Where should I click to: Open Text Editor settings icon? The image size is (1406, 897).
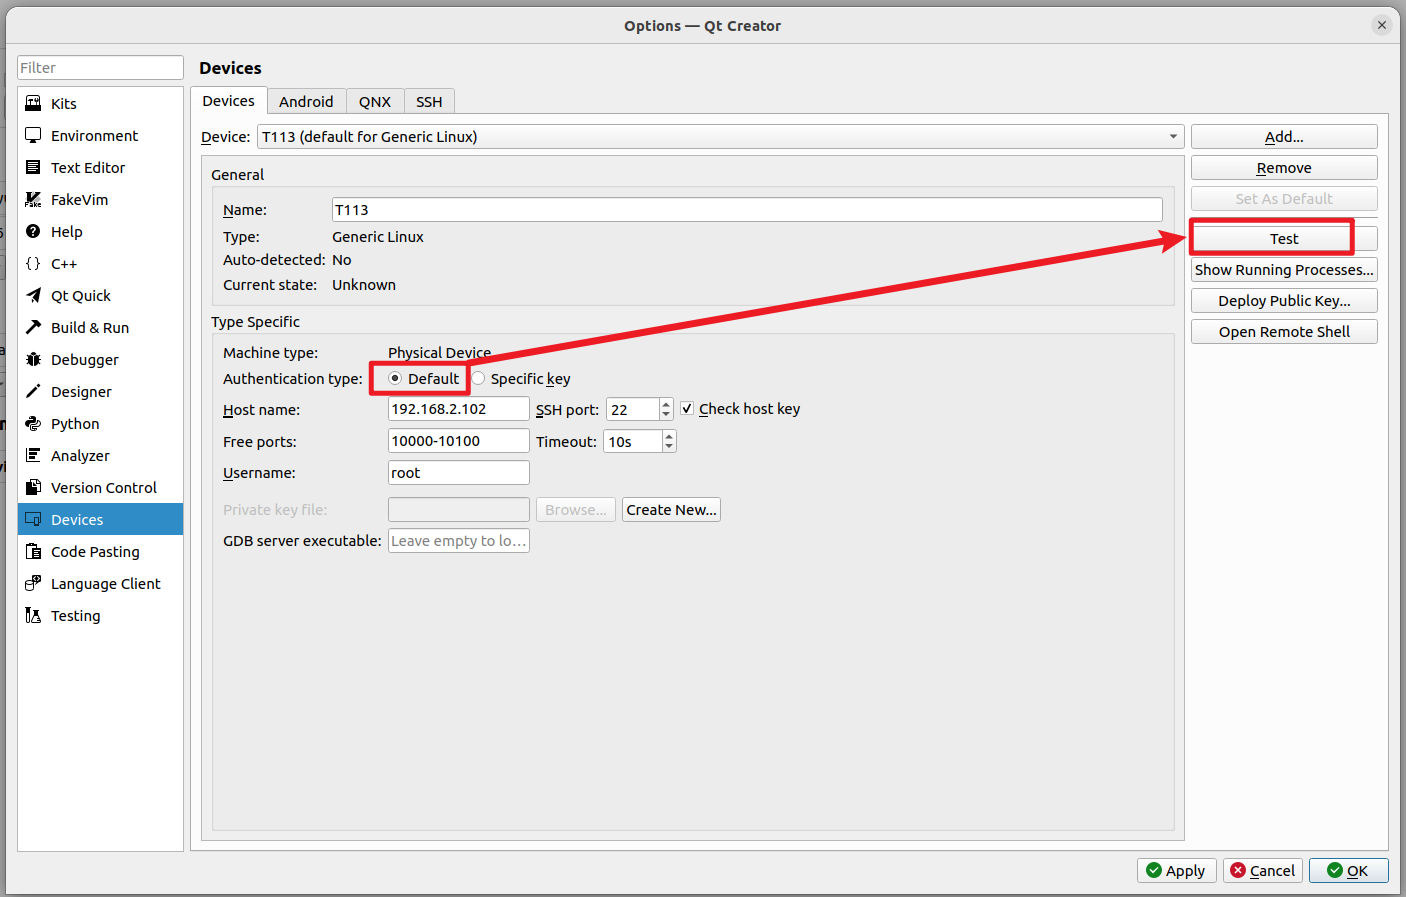(33, 168)
